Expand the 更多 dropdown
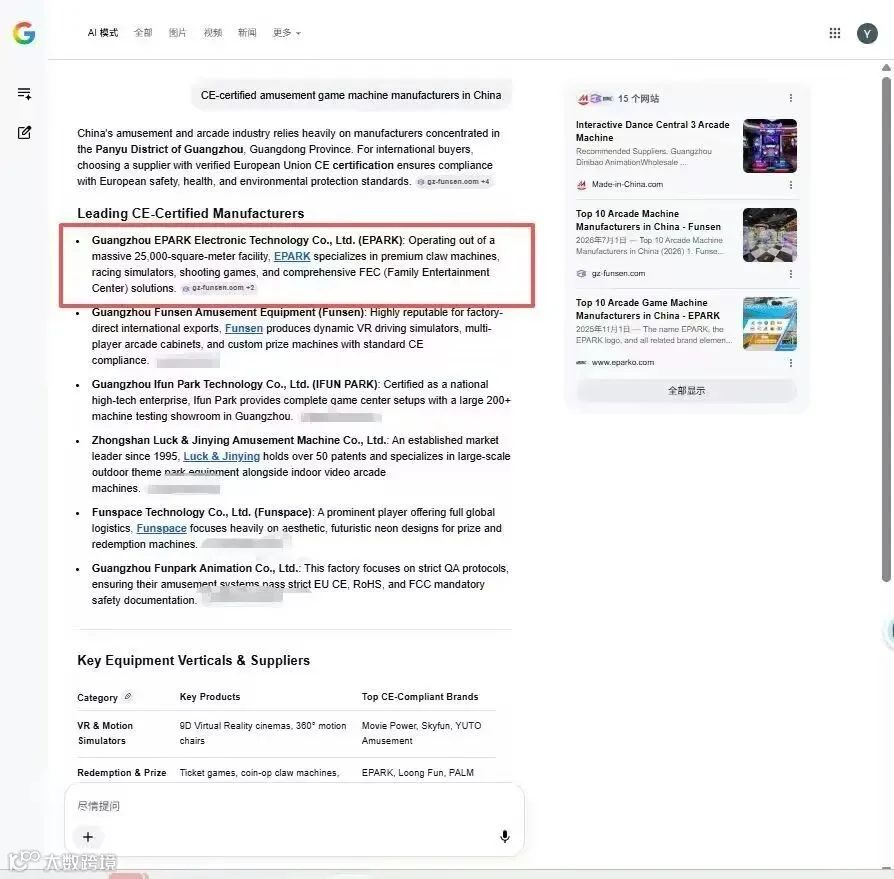This screenshot has width=894, height=879. click(x=286, y=32)
